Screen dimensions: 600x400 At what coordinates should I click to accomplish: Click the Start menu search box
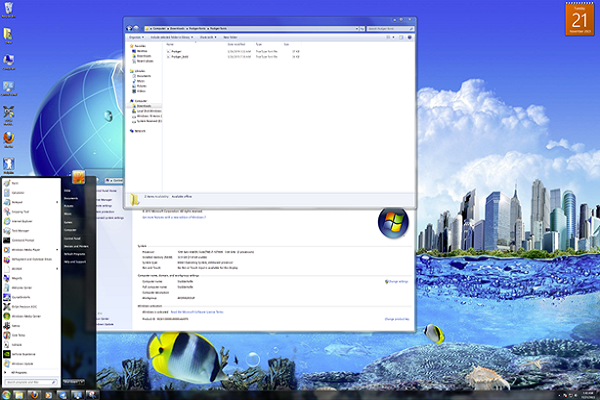(31, 382)
